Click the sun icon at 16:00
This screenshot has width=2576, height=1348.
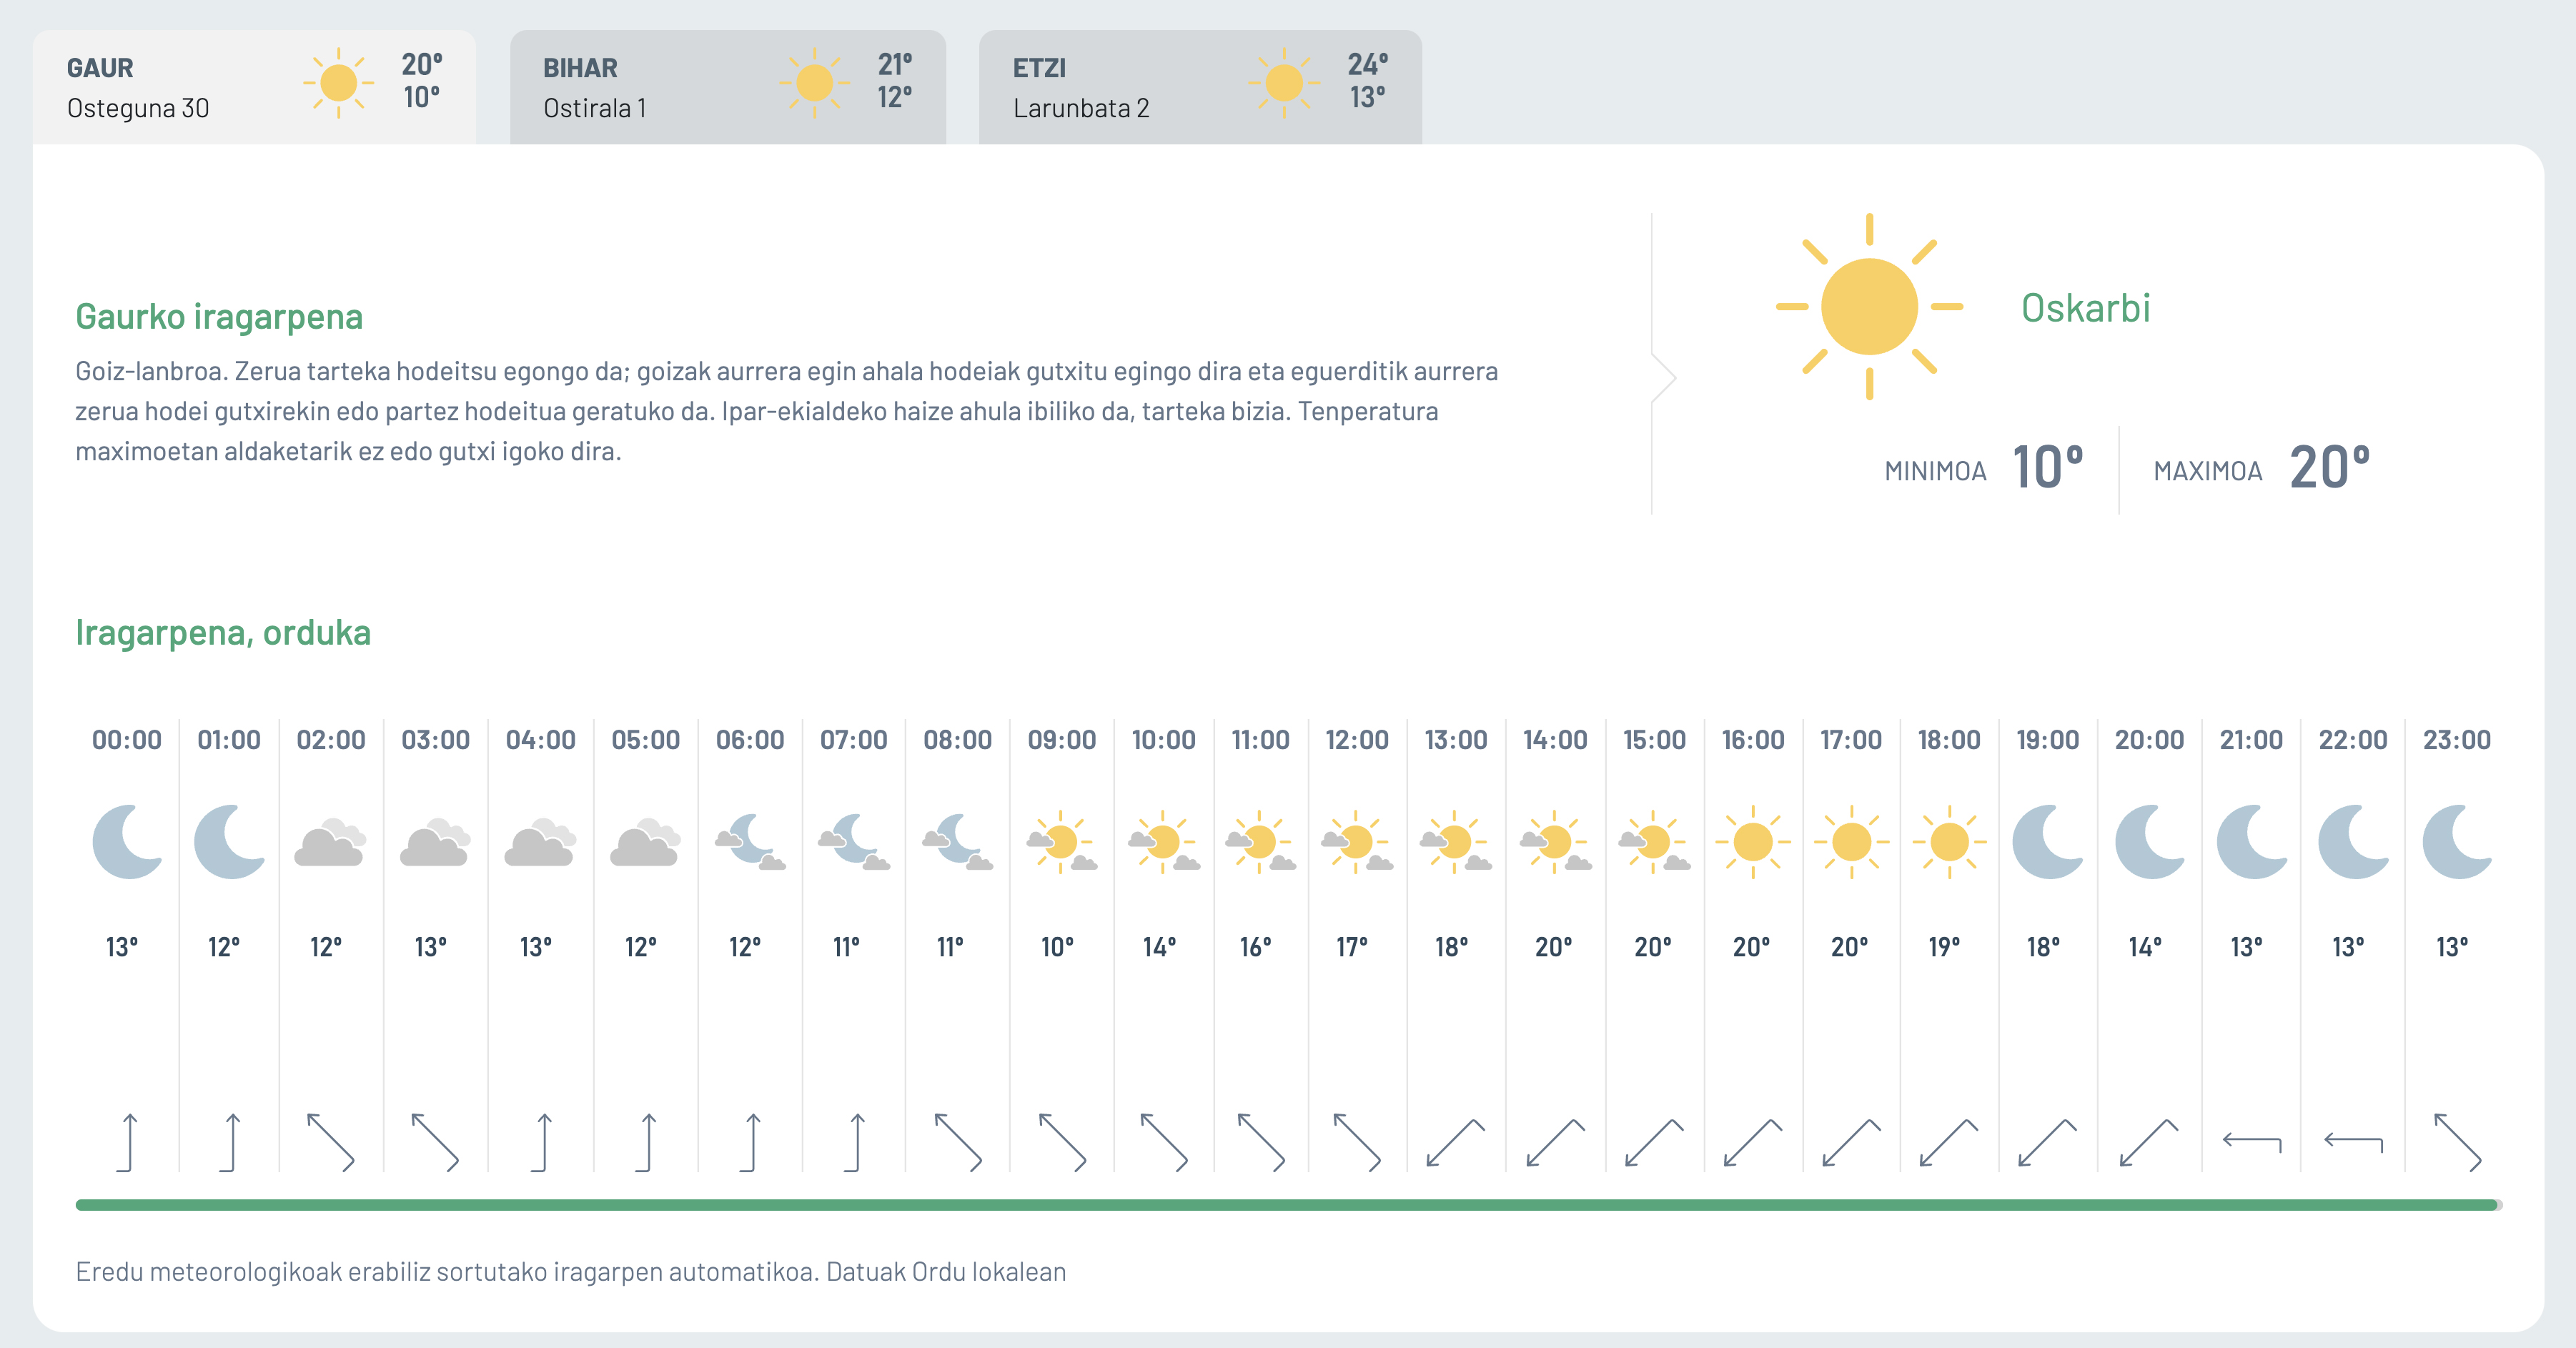[1753, 842]
